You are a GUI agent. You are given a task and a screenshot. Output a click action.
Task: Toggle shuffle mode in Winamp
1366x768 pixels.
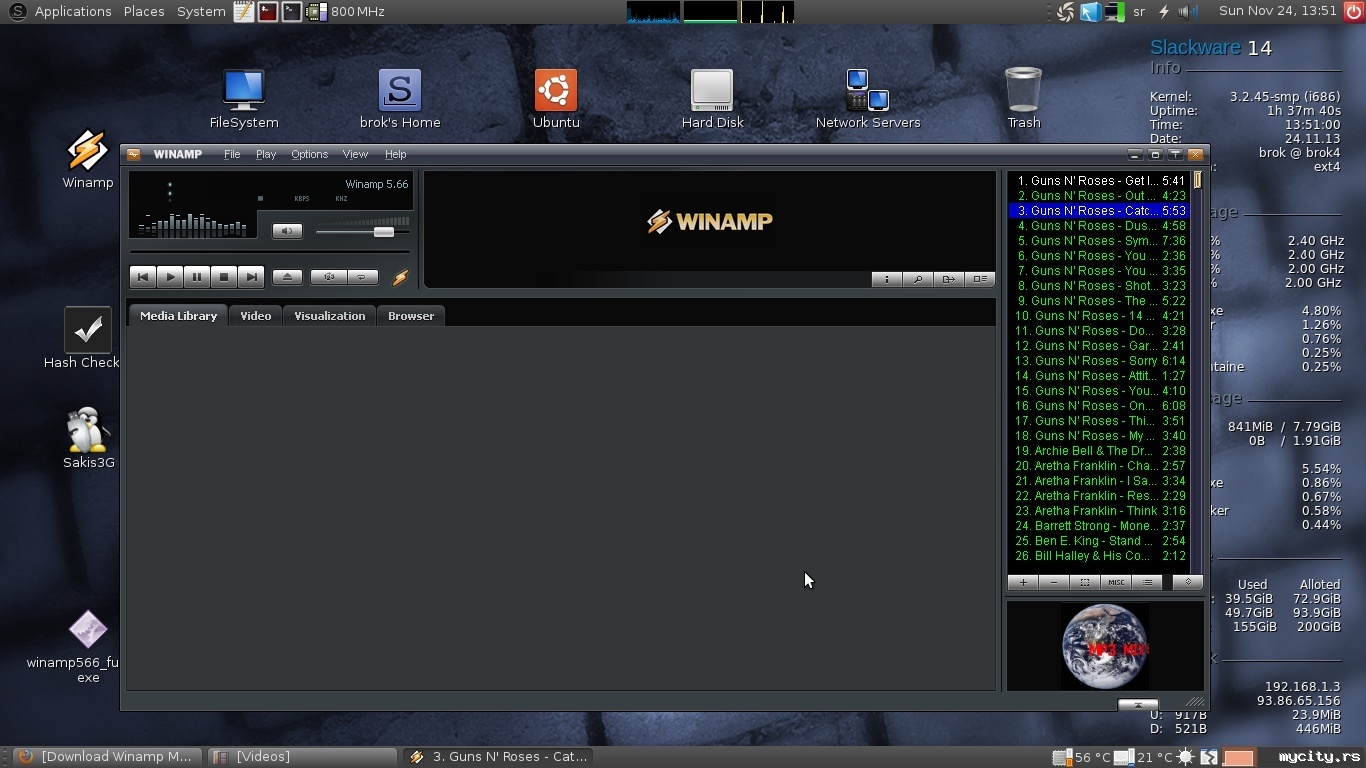[x=328, y=277]
